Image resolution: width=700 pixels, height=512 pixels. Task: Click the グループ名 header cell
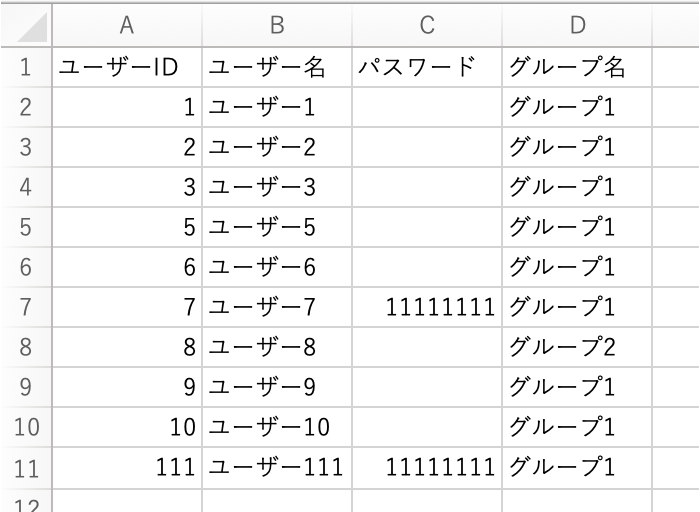point(577,67)
